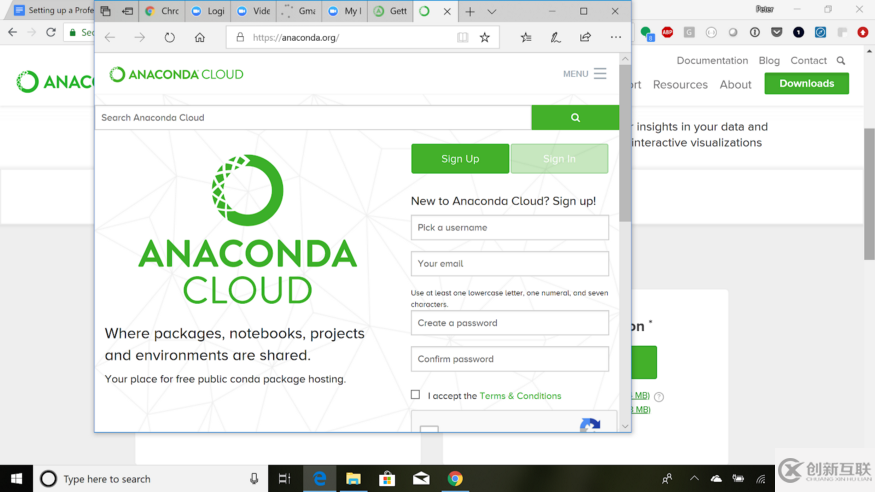Focus the Create a password field
Screen dimensions: 875x492
tap(509, 323)
